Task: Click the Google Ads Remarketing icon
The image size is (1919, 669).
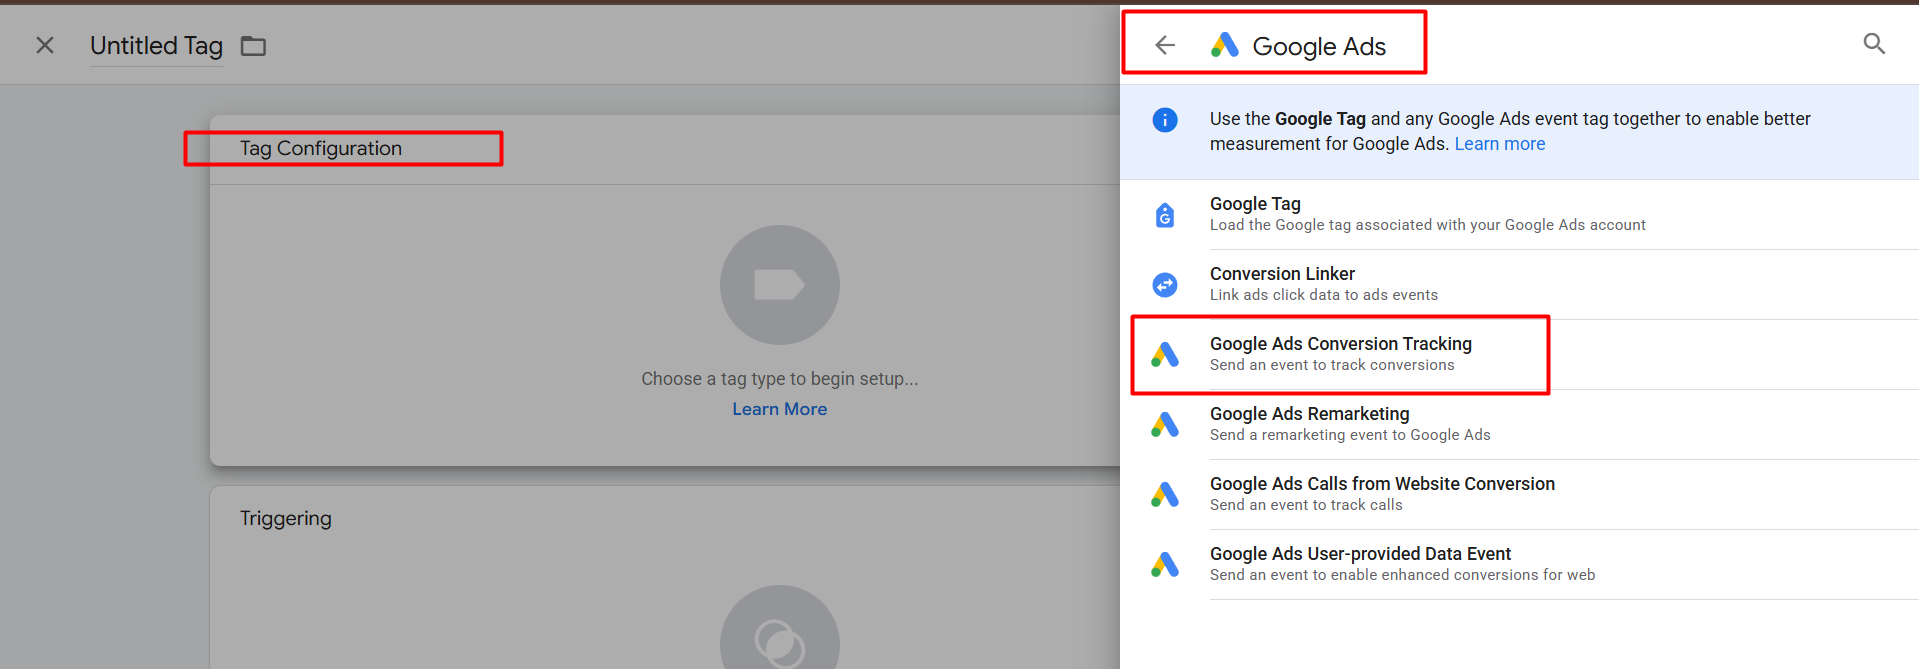Action: (1165, 425)
